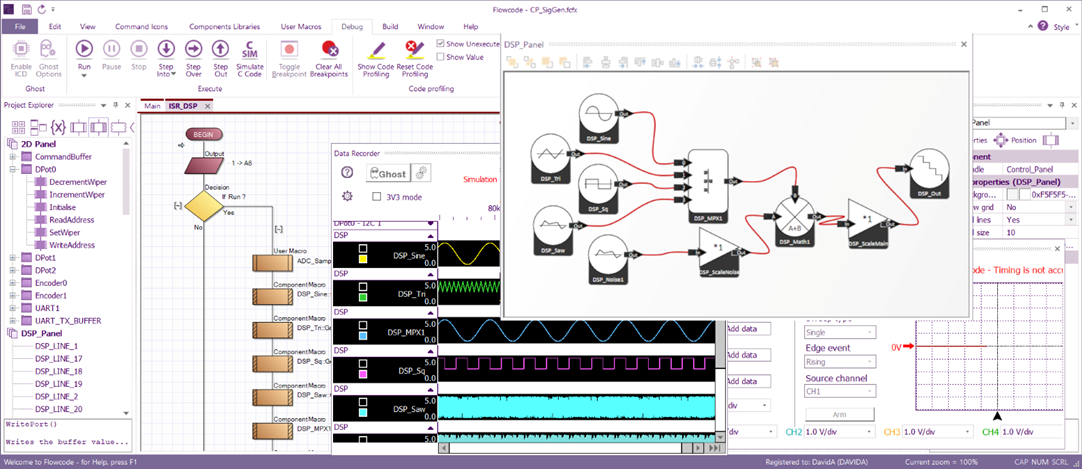Expand the Encoder0 tree node

tap(12, 283)
